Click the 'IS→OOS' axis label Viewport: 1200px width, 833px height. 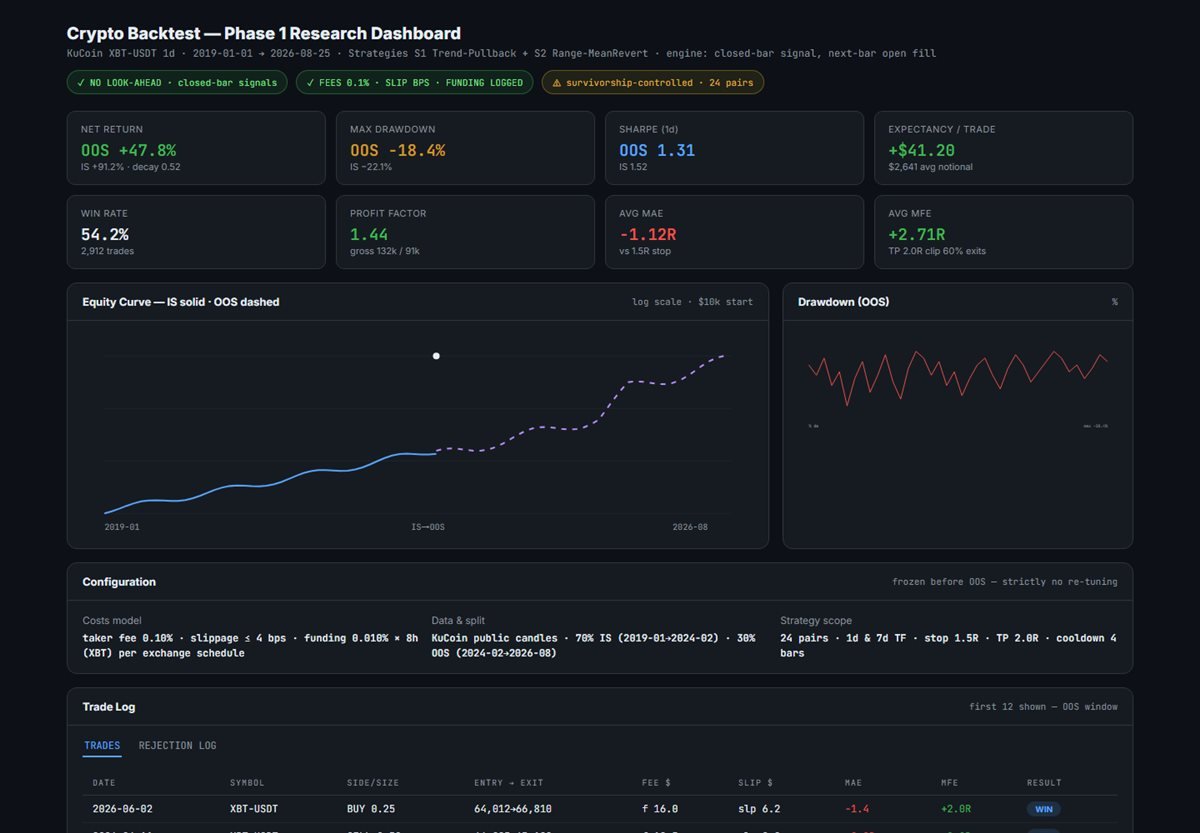428,527
